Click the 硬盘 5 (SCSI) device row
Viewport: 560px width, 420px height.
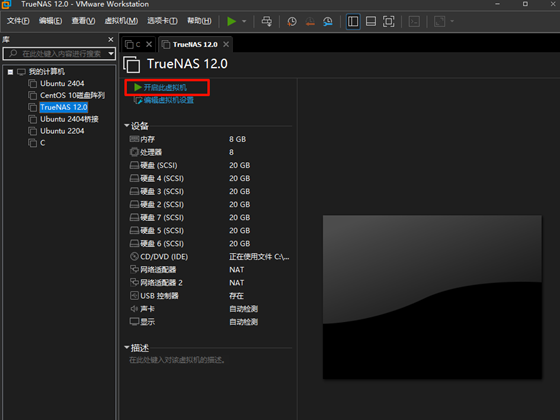pyautogui.click(x=210, y=230)
